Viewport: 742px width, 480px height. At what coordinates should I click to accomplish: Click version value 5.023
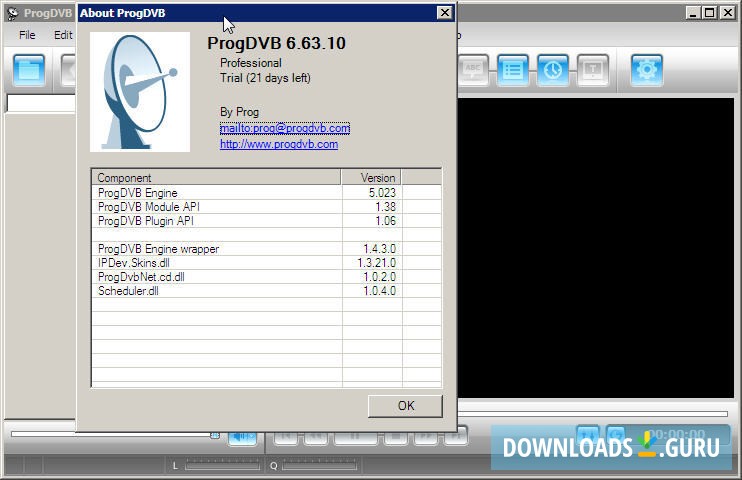pyautogui.click(x=382, y=193)
